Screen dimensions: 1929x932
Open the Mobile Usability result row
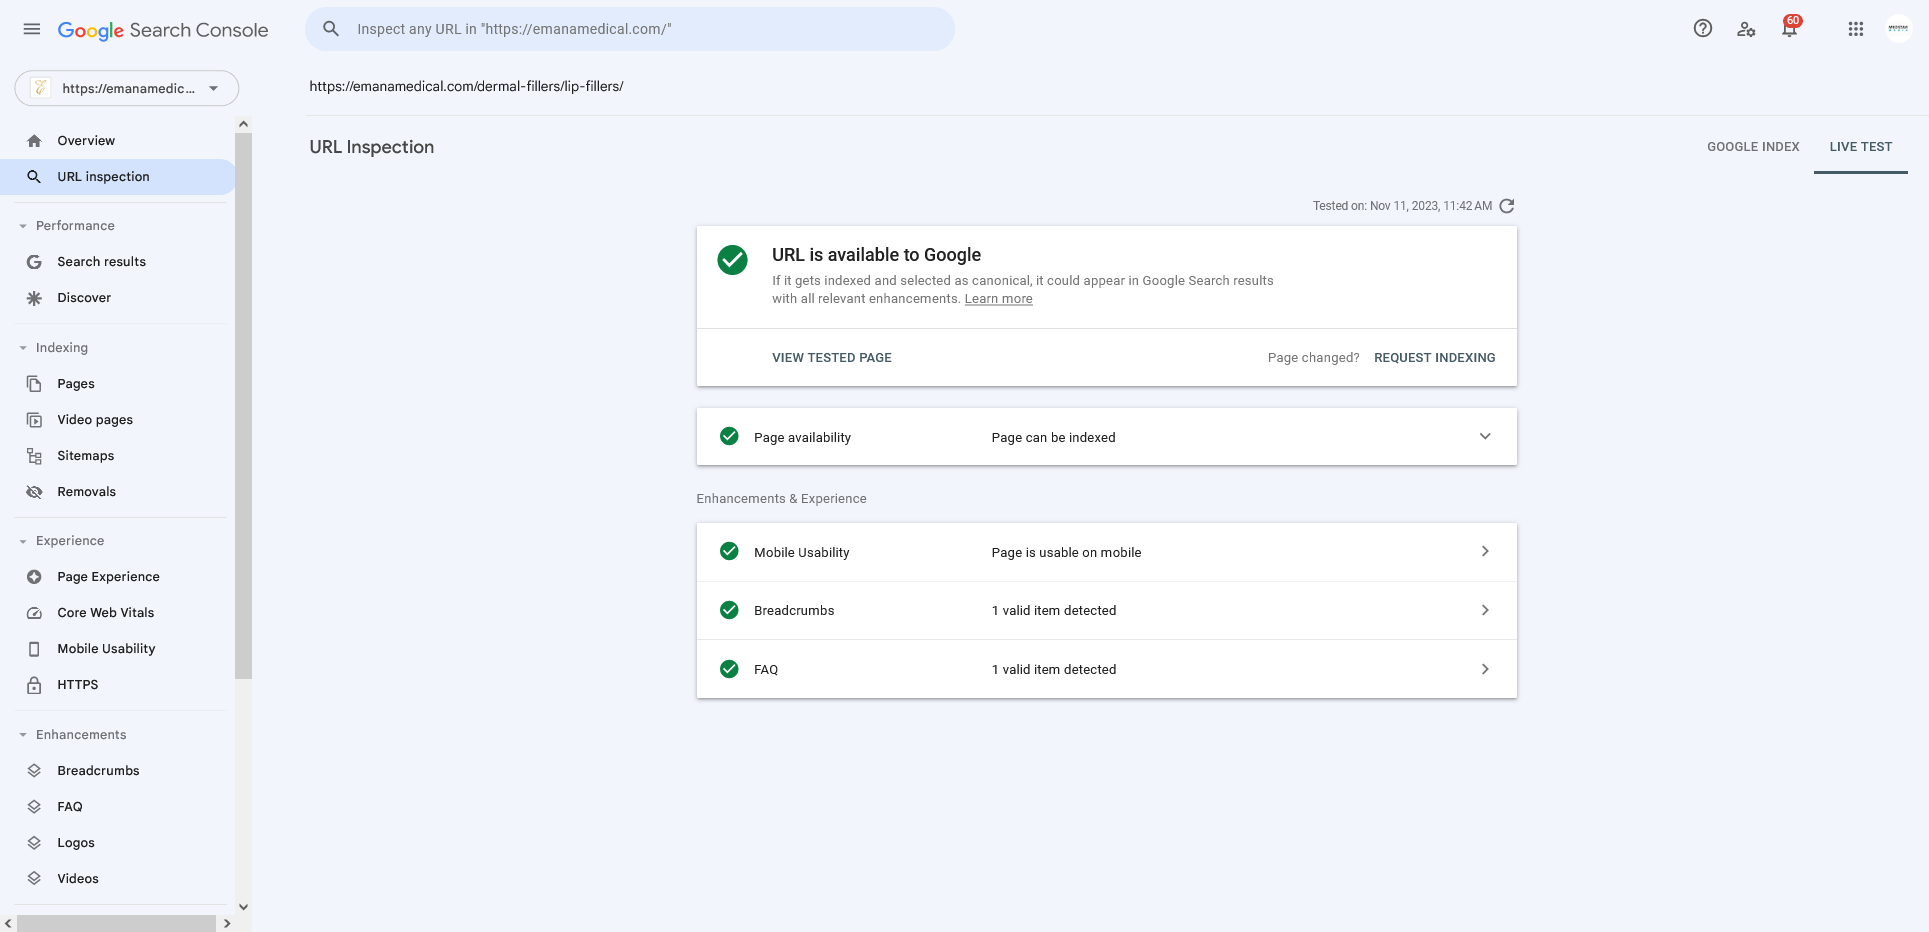tap(1107, 552)
